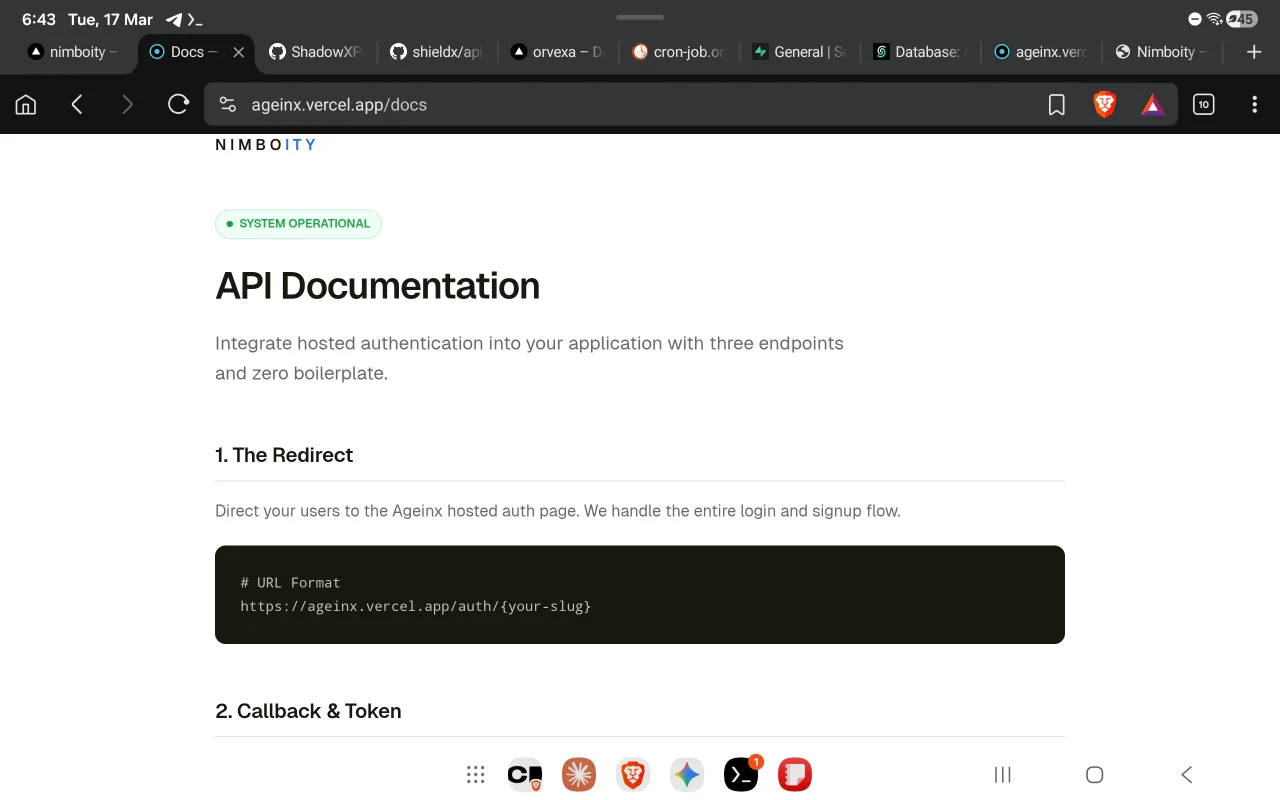
Task: Click the "2. Callback & Token" section heading
Action: 308,711
